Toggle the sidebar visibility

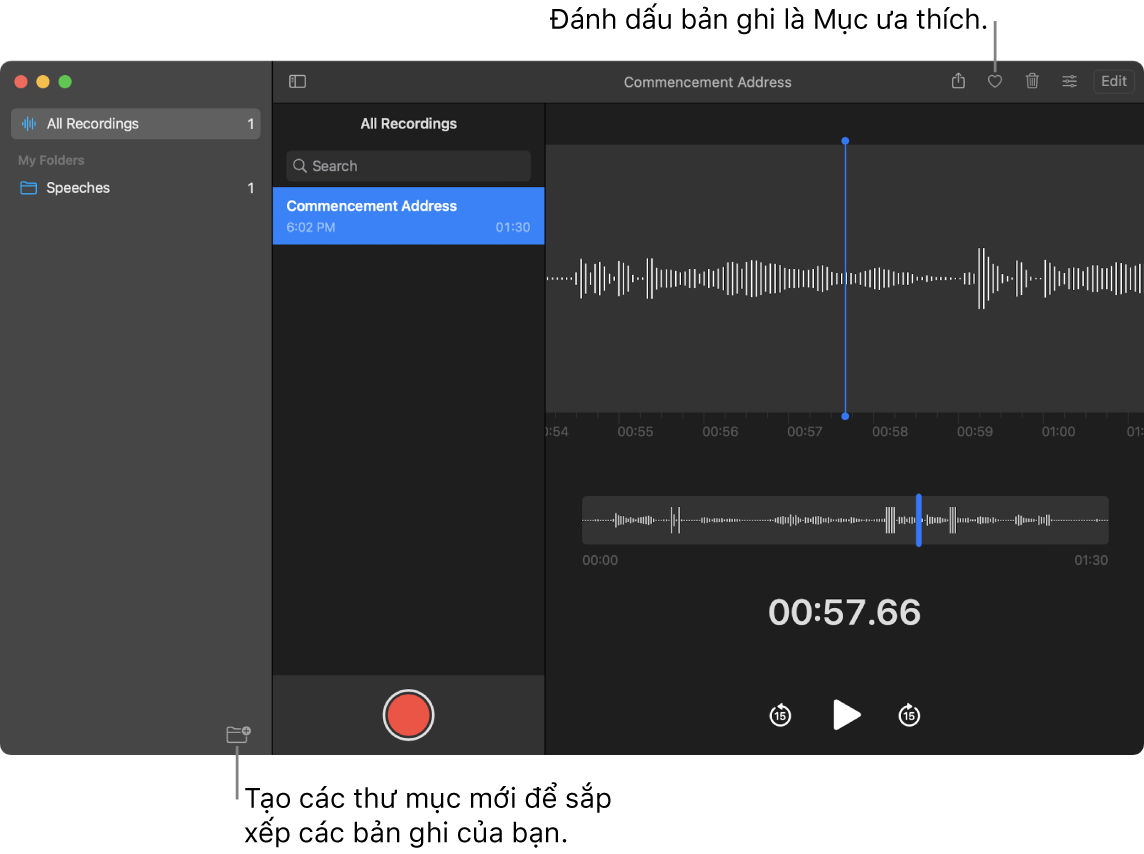pyautogui.click(x=297, y=81)
